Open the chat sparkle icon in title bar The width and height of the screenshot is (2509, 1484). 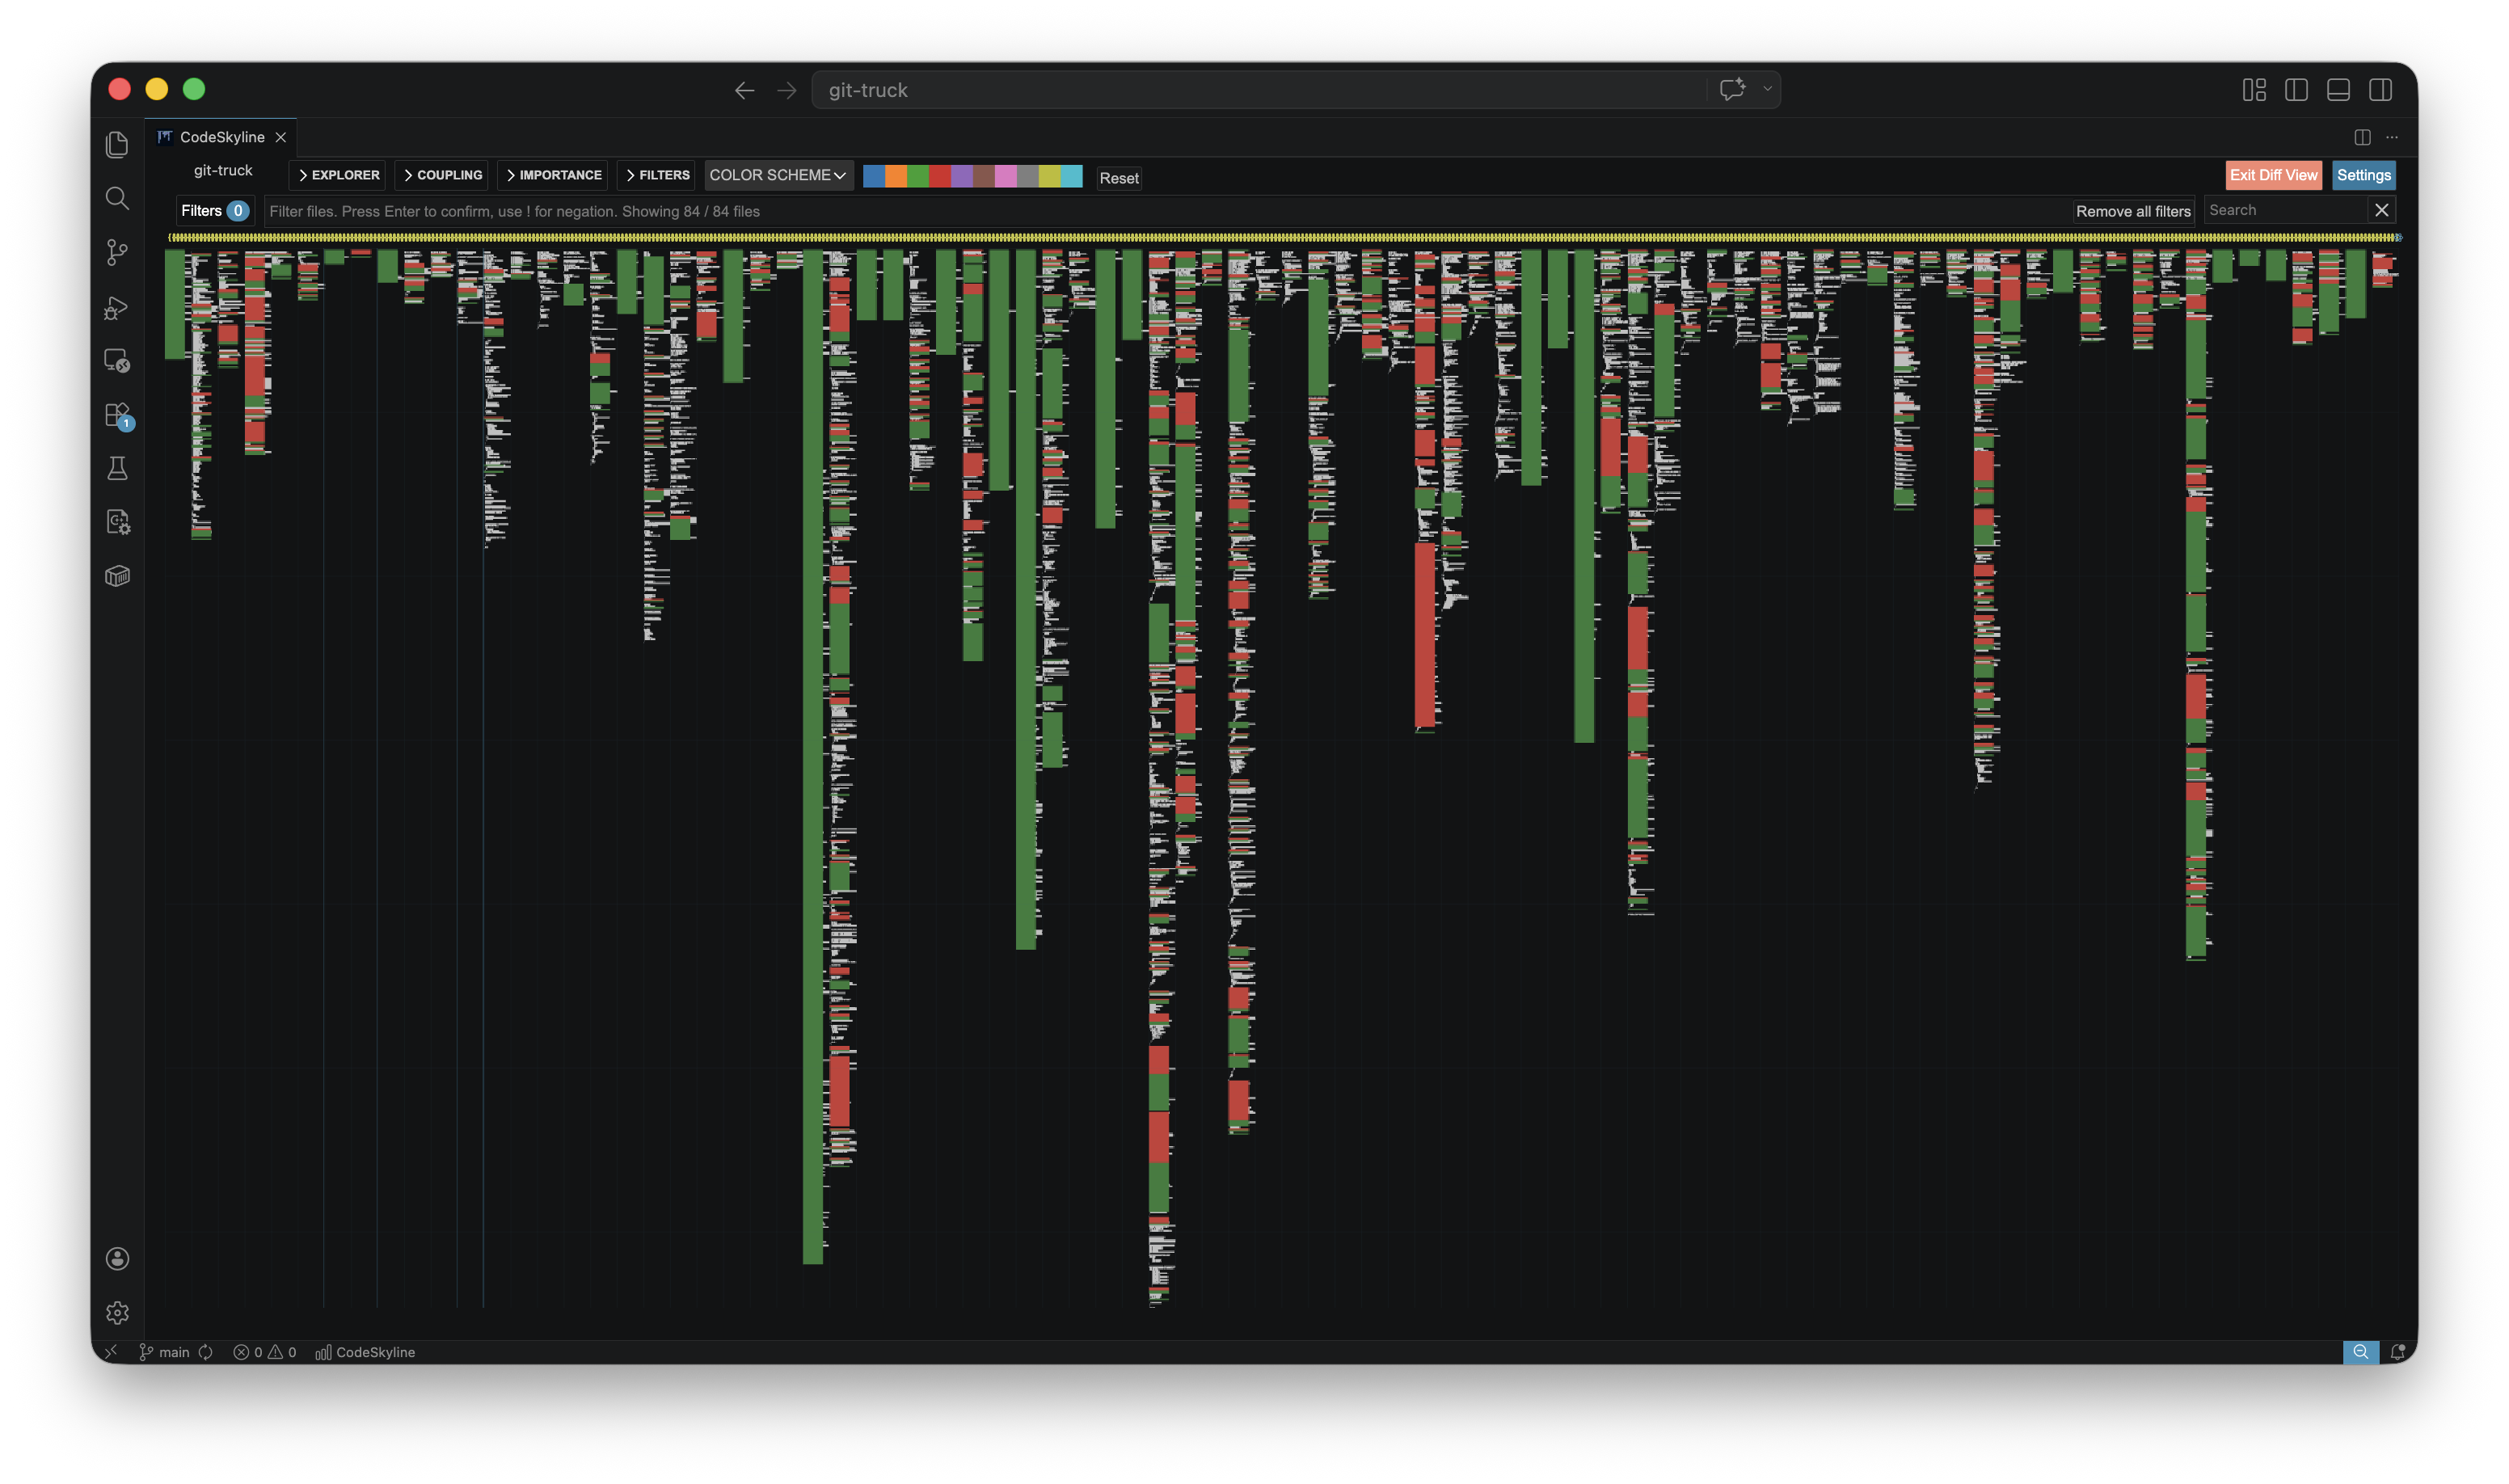(x=1732, y=89)
